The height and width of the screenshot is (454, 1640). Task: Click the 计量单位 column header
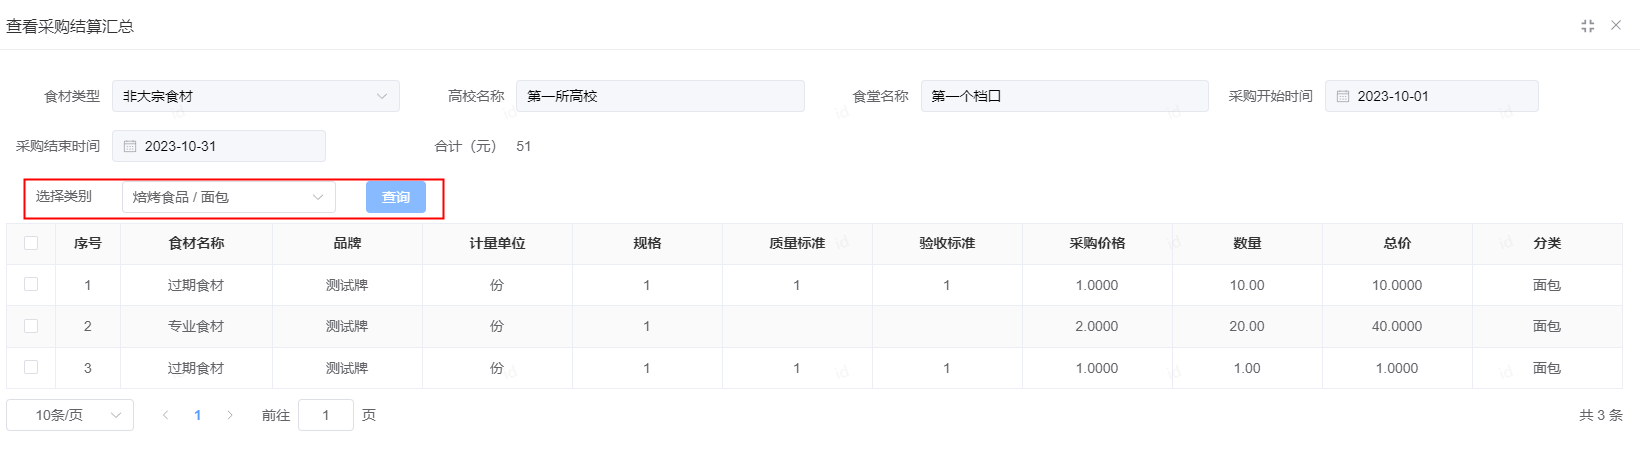(x=497, y=243)
